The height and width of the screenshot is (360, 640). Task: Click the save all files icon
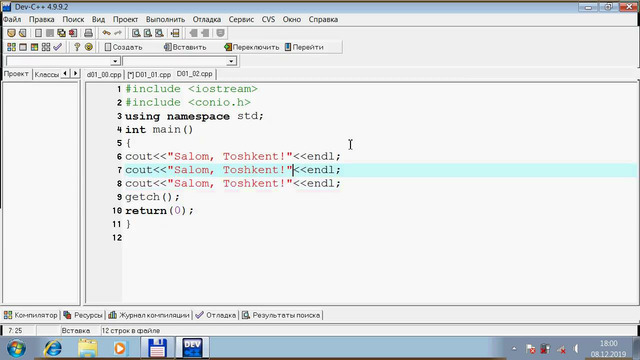61,33
